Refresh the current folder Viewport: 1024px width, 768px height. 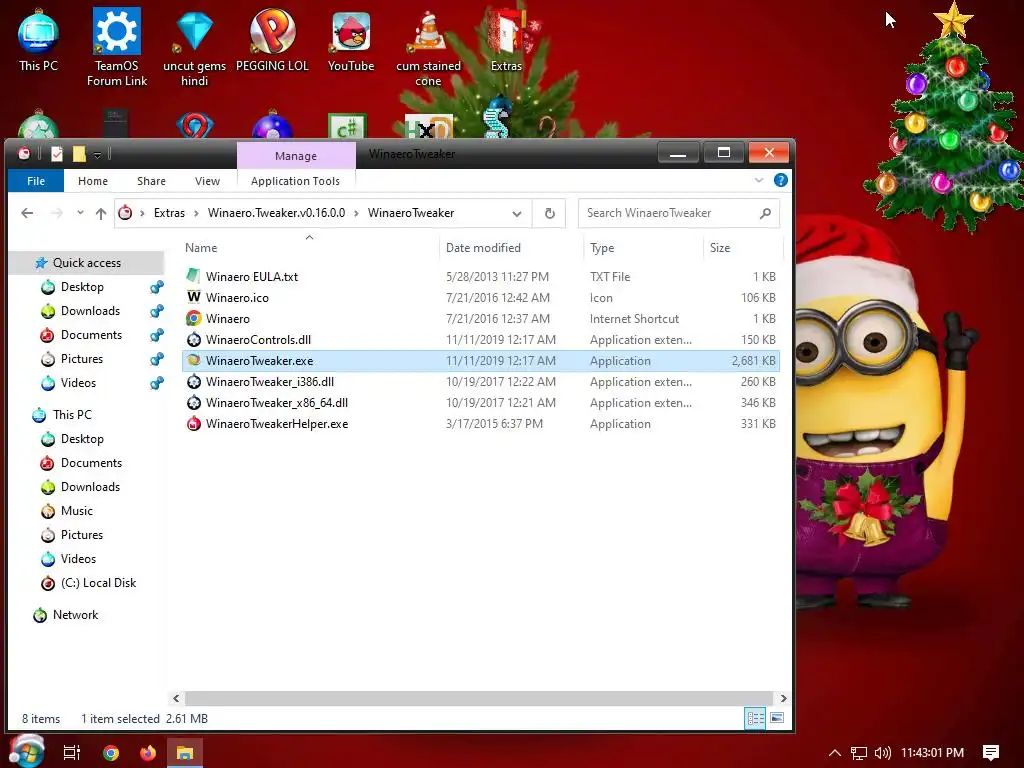[550, 214]
